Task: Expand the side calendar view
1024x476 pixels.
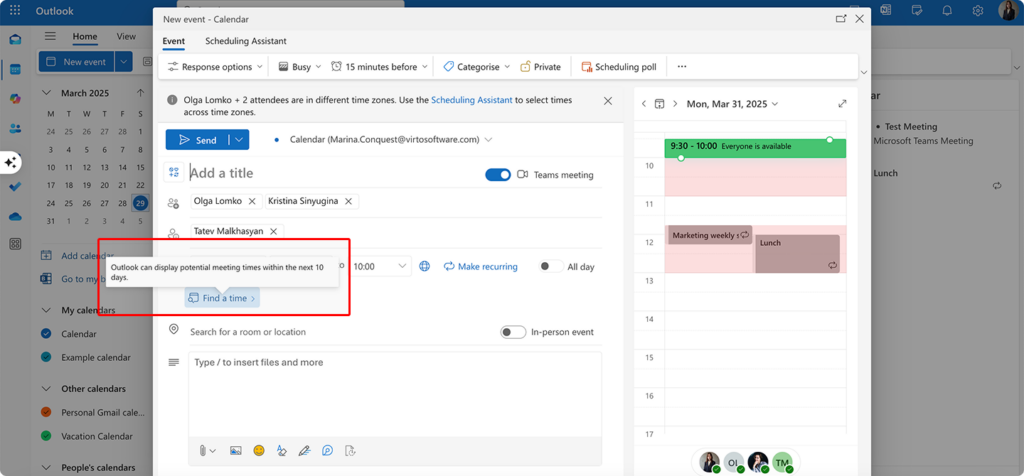Action: [842, 104]
